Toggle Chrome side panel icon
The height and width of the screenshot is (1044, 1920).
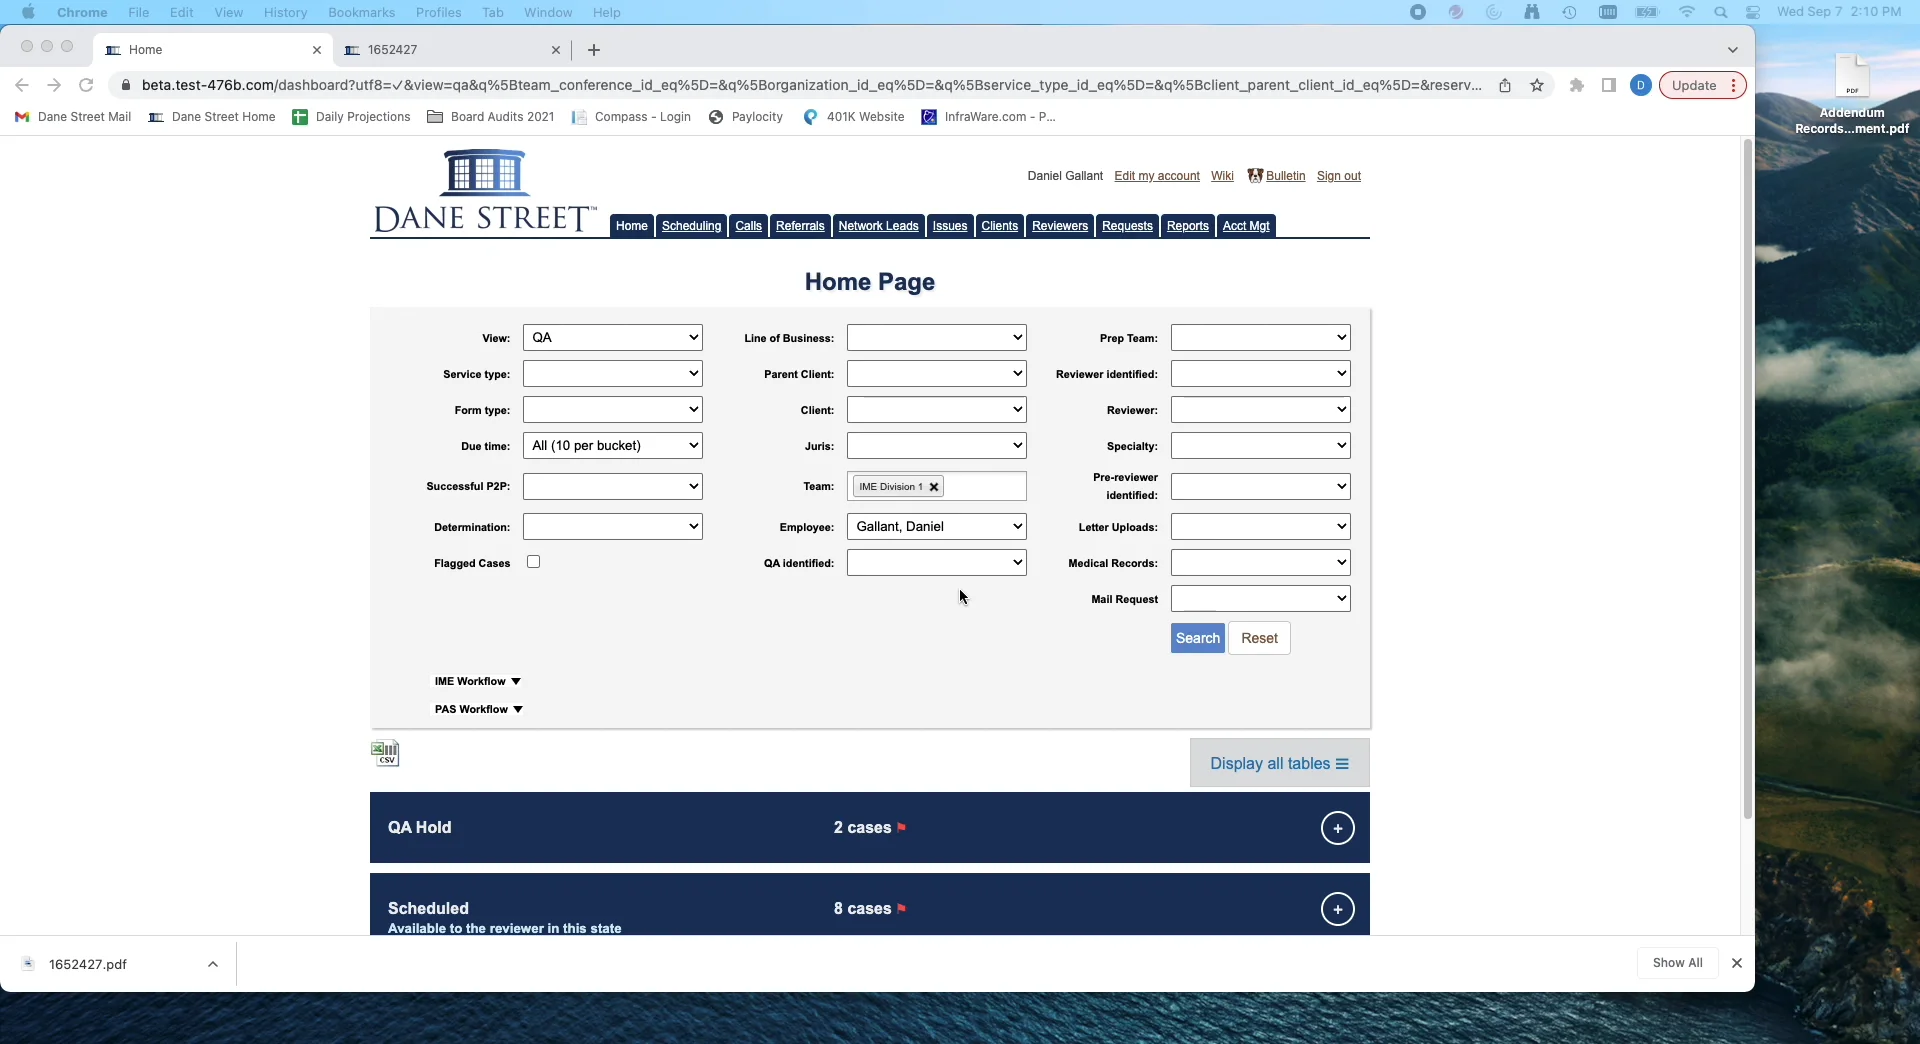pyautogui.click(x=1609, y=85)
